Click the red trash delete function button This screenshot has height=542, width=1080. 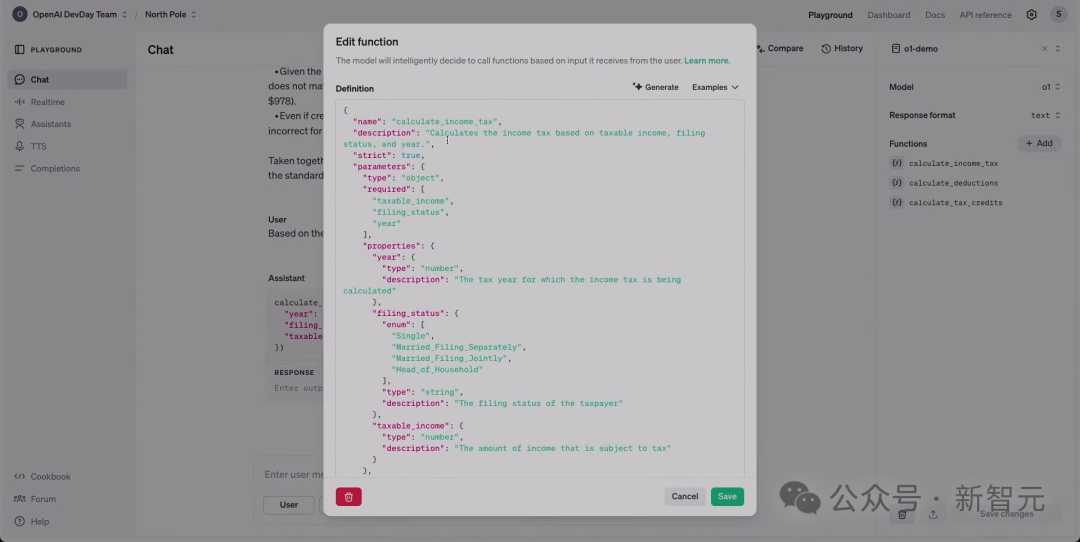(348, 496)
